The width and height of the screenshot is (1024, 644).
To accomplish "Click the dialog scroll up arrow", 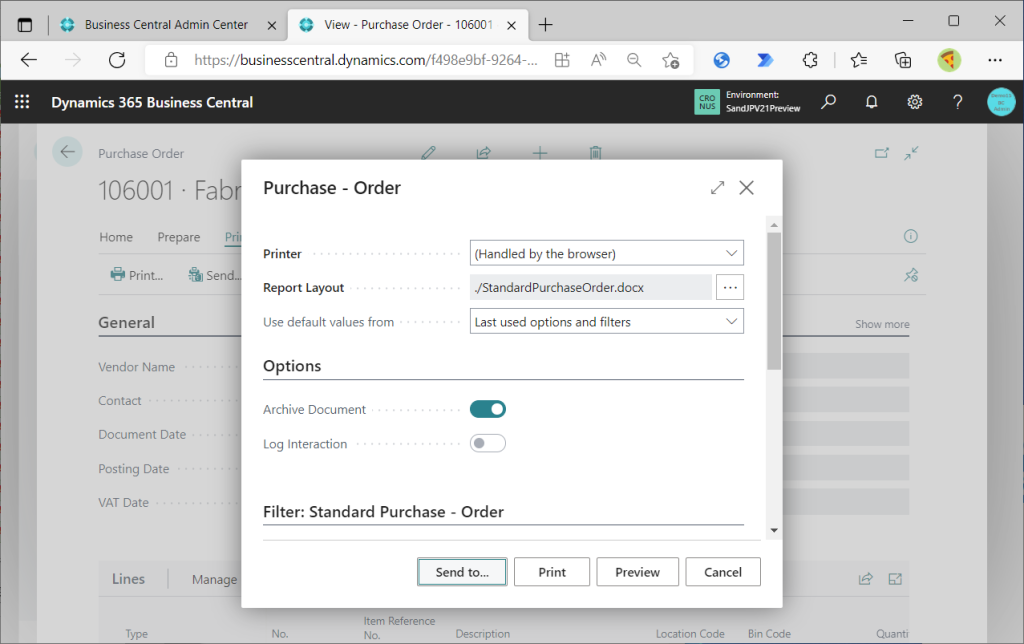I will pos(774,225).
